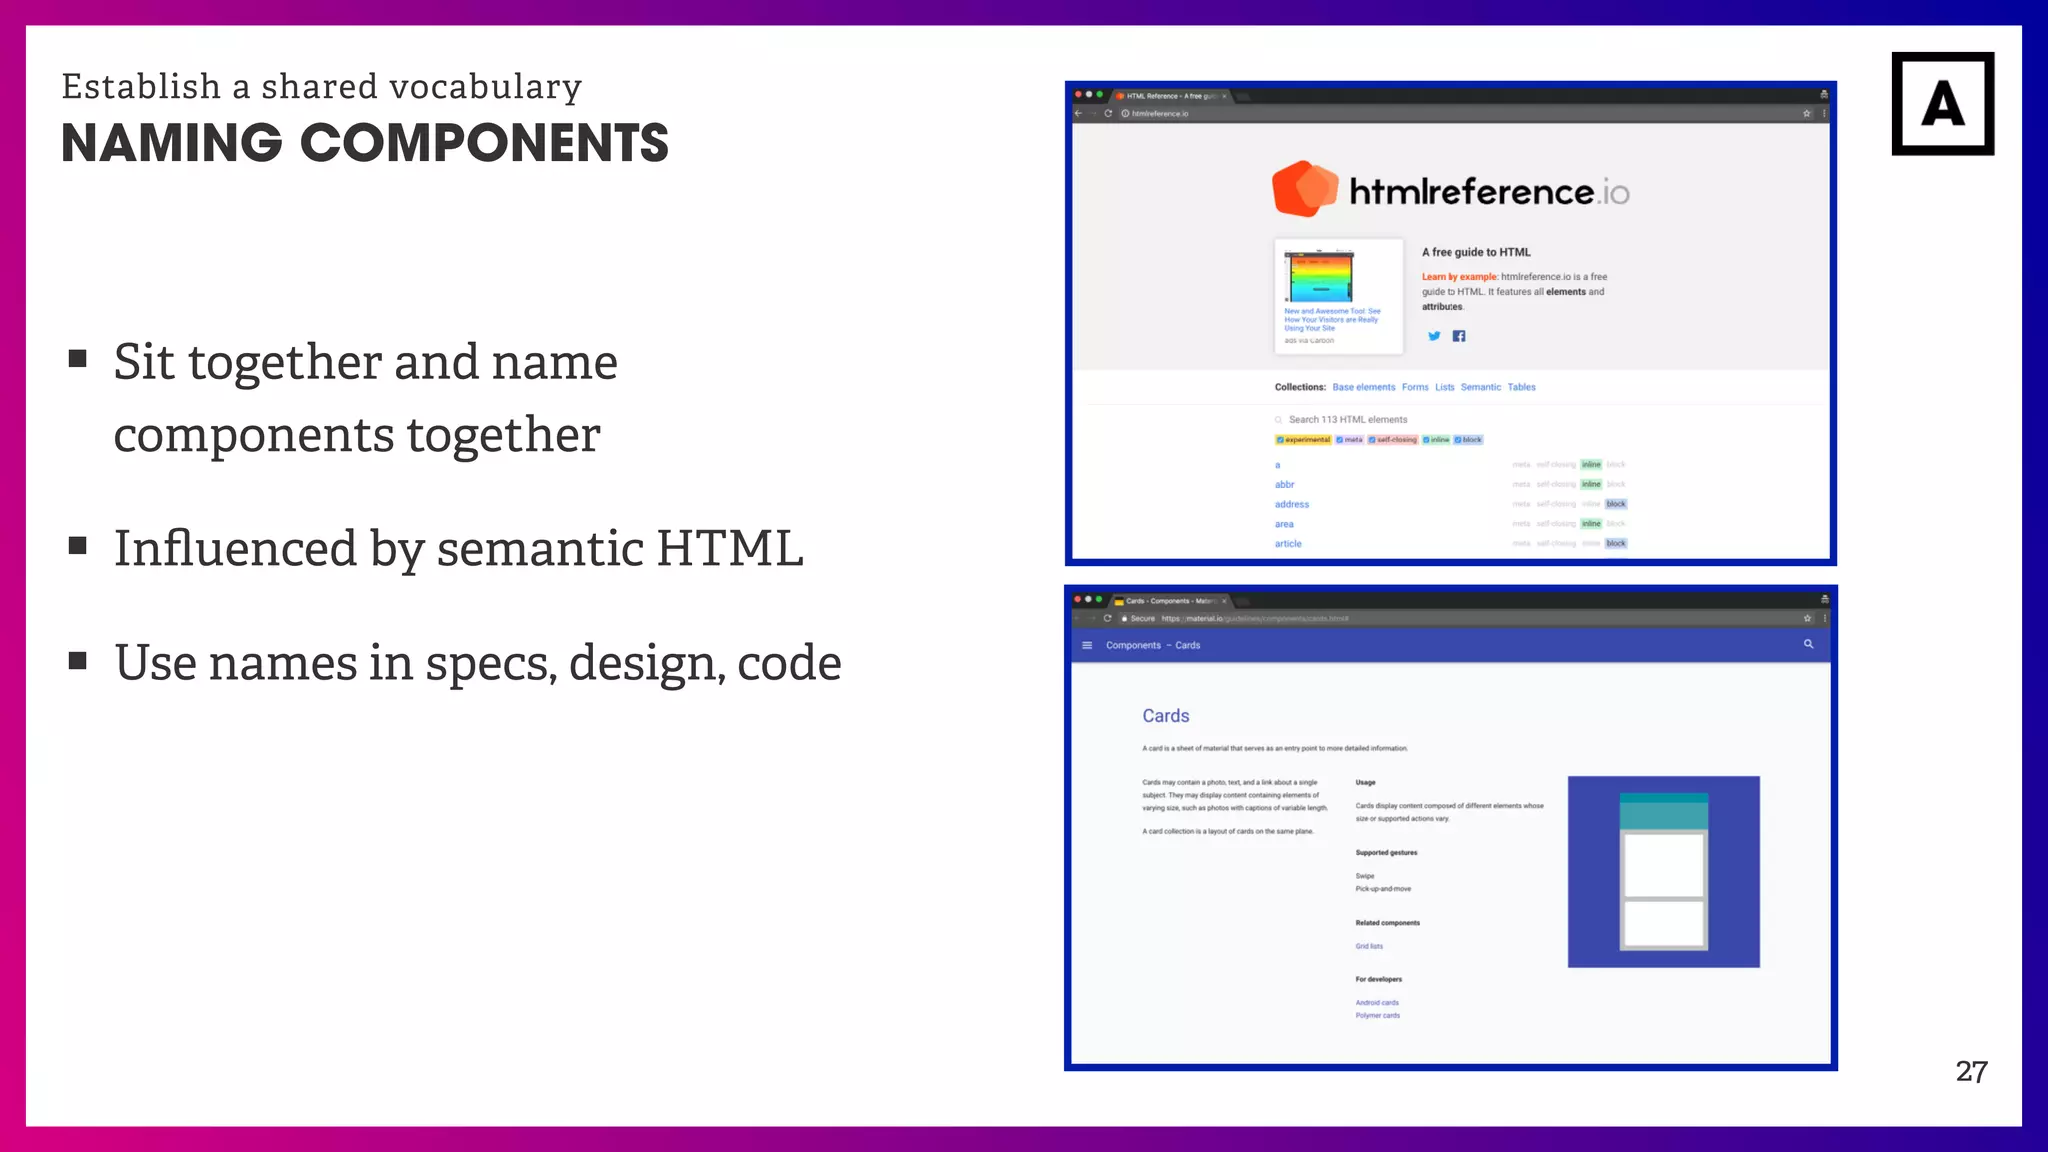Click the block tag in the address row
Viewport: 2048px width, 1152px height.
click(x=1616, y=504)
